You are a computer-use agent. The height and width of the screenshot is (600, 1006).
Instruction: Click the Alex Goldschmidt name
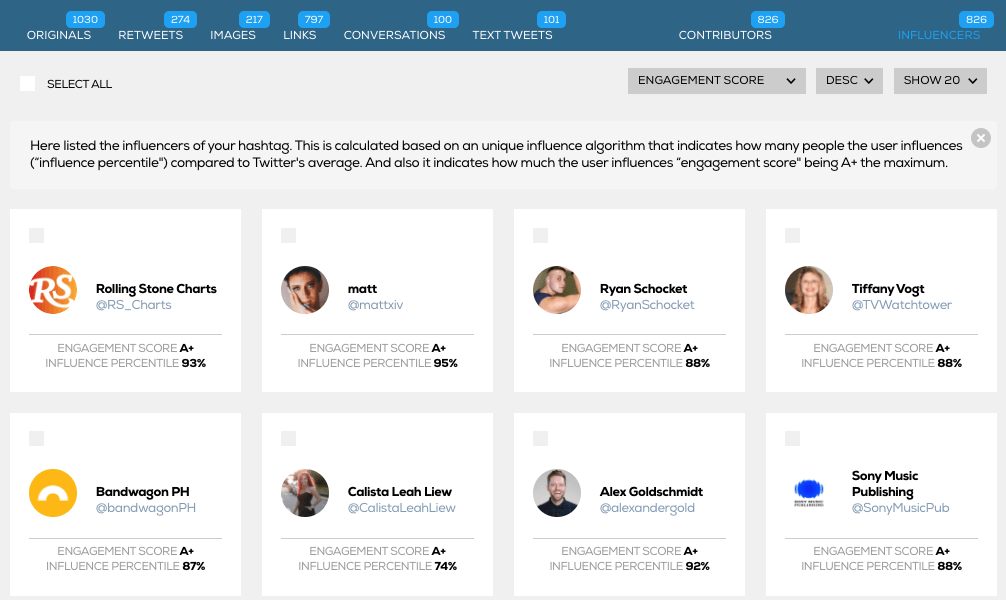(651, 492)
